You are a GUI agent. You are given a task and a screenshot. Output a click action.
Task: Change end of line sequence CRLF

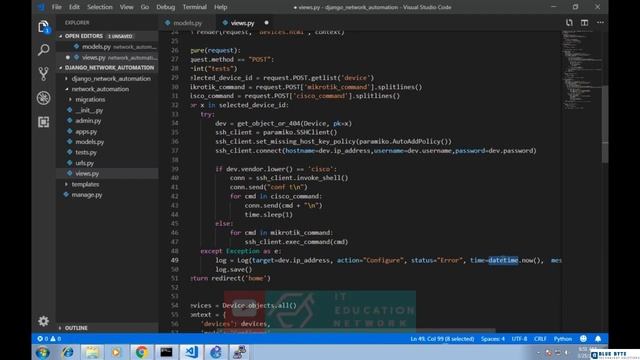tap(540, 339)
